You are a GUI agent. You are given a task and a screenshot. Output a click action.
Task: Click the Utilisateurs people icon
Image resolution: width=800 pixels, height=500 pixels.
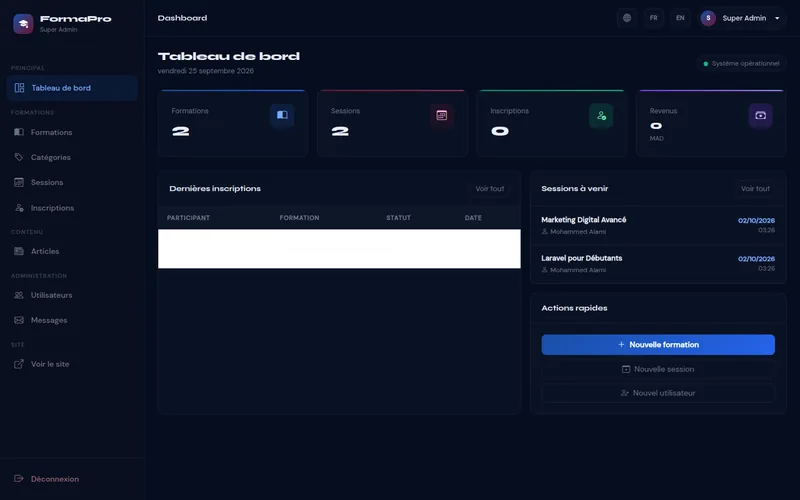click(19, 295)
